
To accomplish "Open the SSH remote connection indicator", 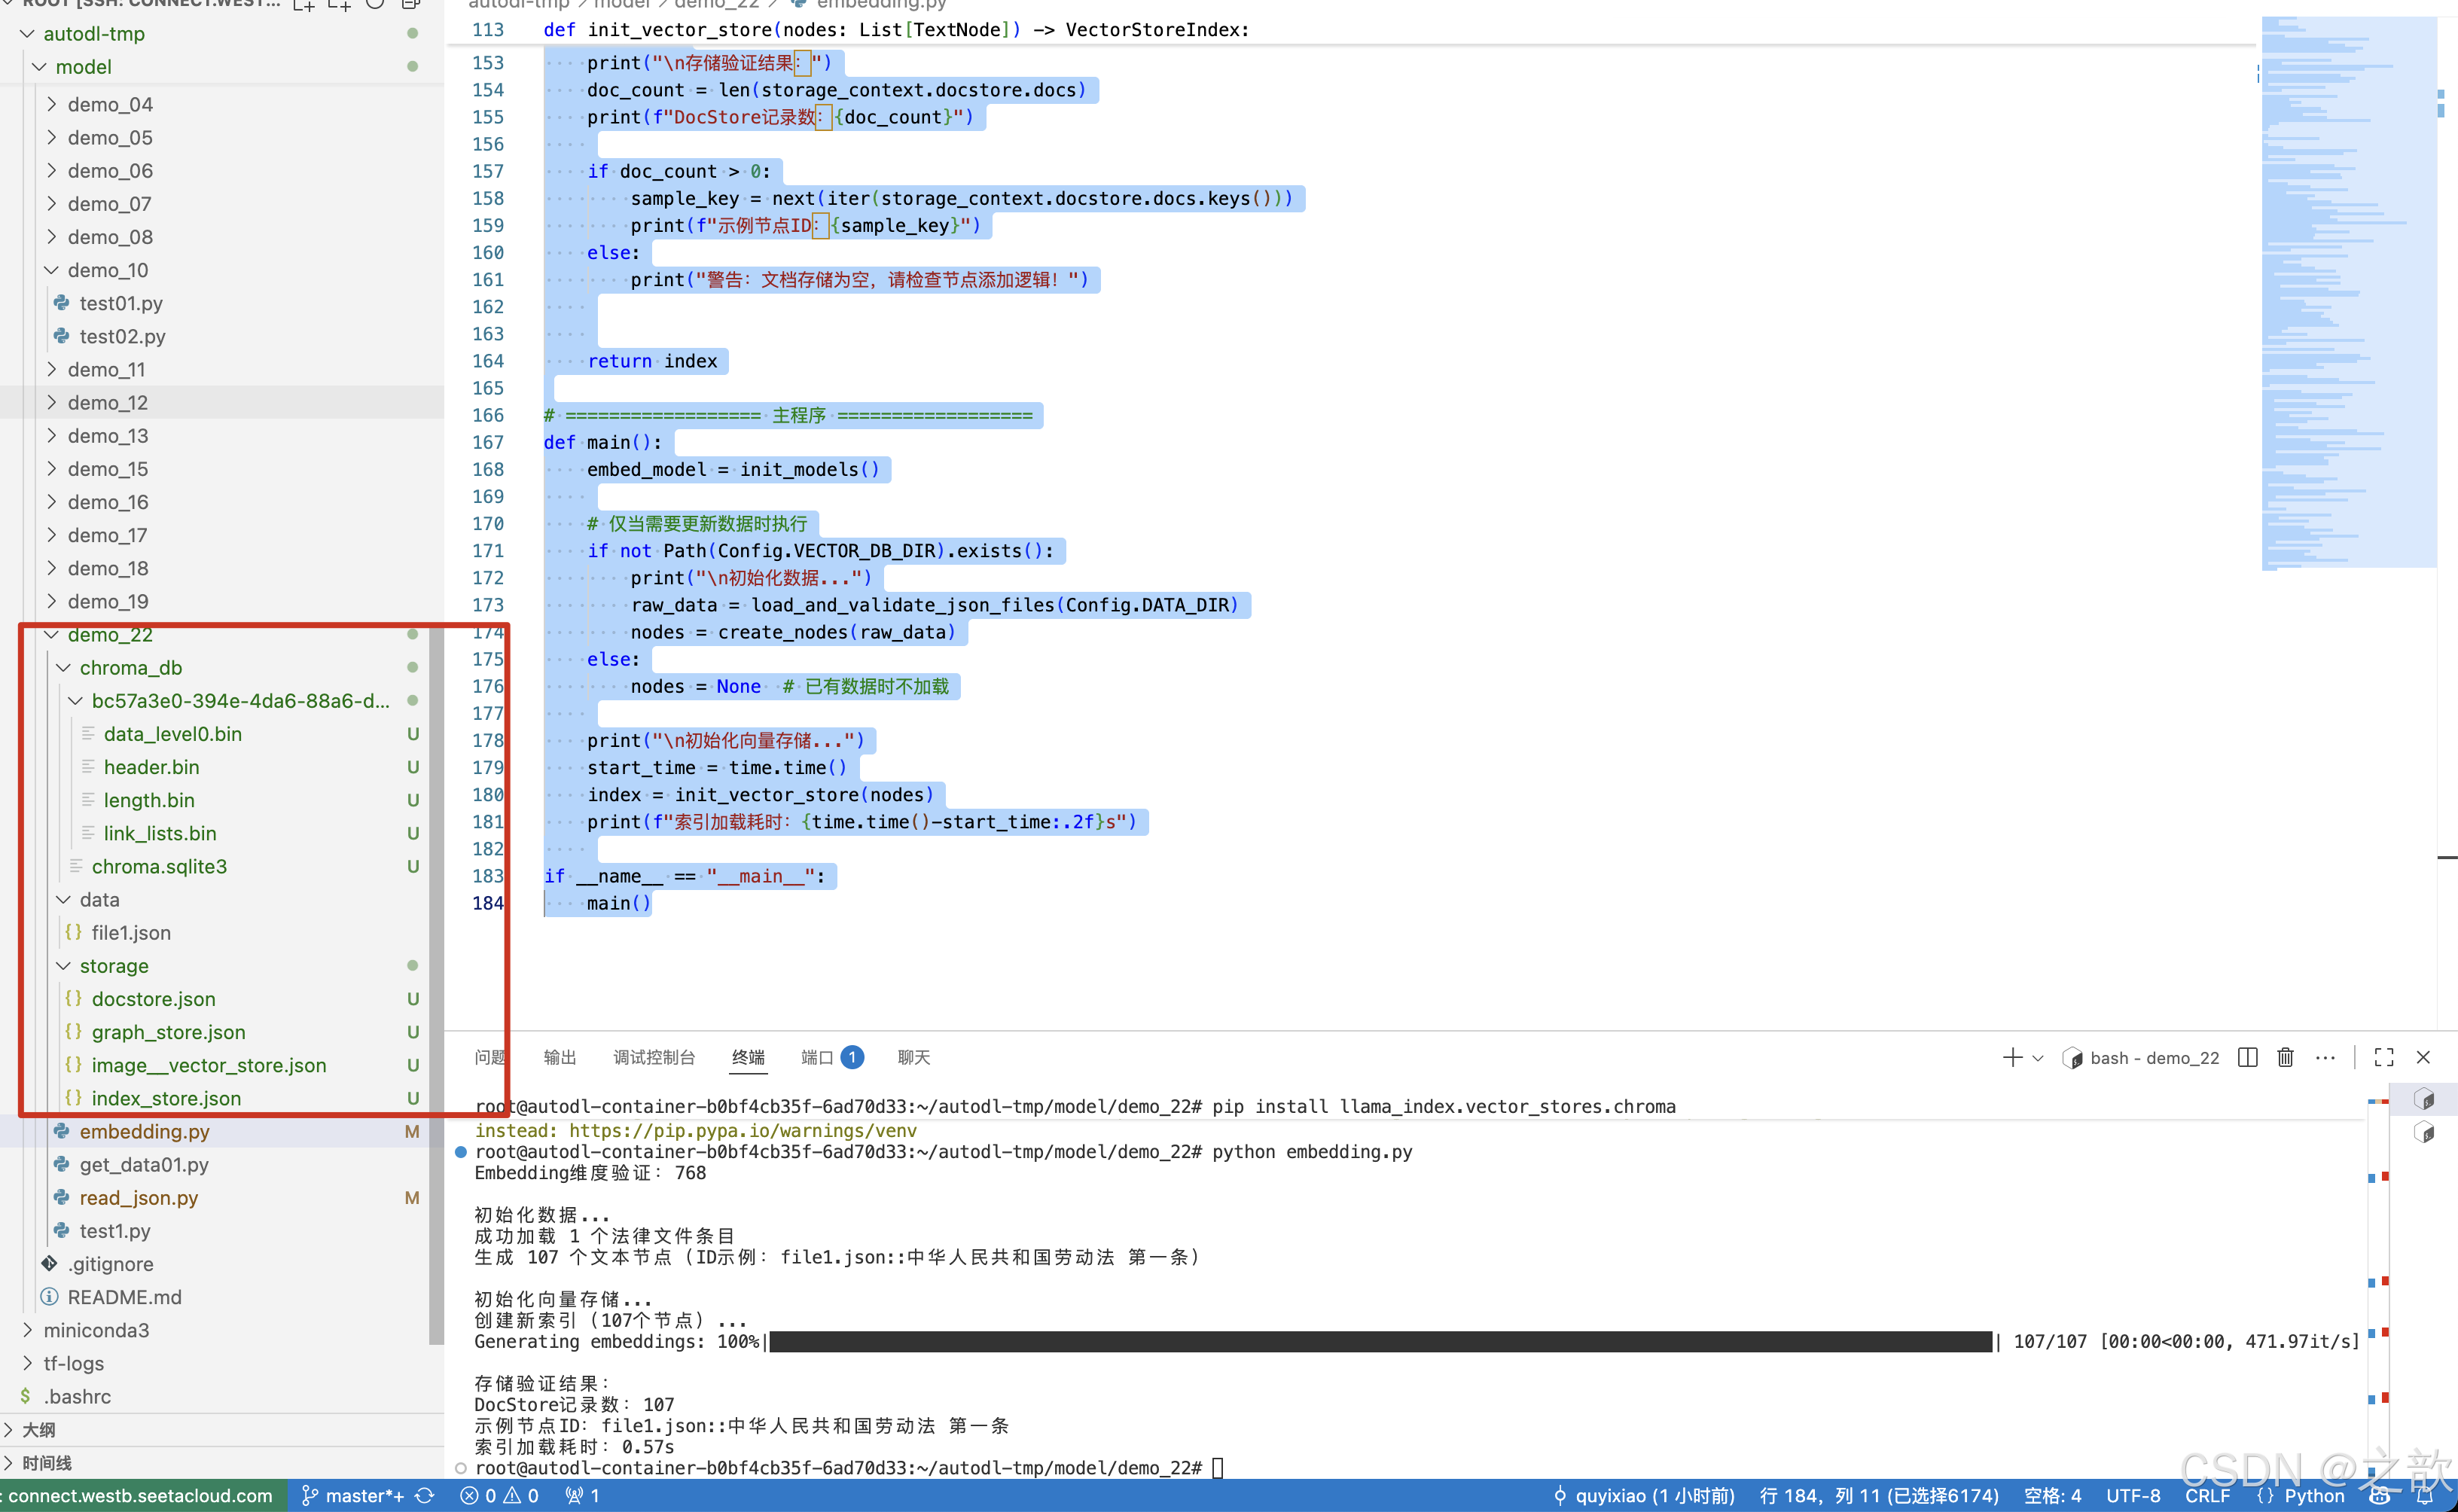I will coord(142,1496).
